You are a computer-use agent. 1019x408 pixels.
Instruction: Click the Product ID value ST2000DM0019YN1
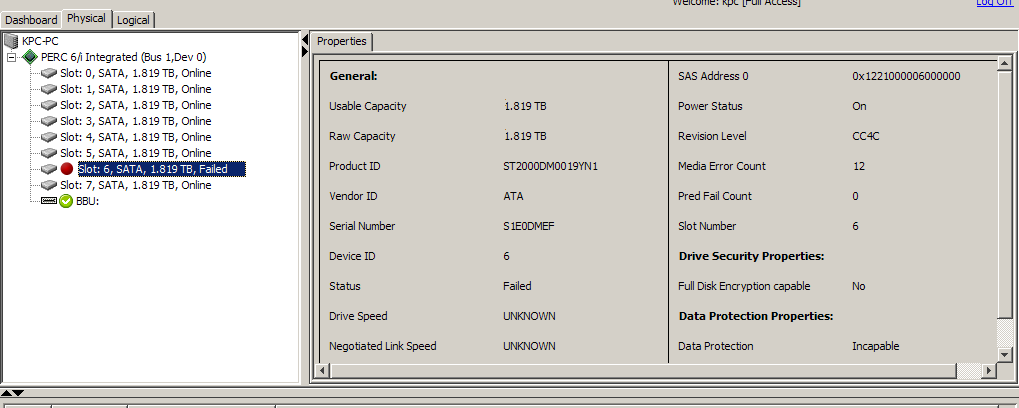point(550,166)
